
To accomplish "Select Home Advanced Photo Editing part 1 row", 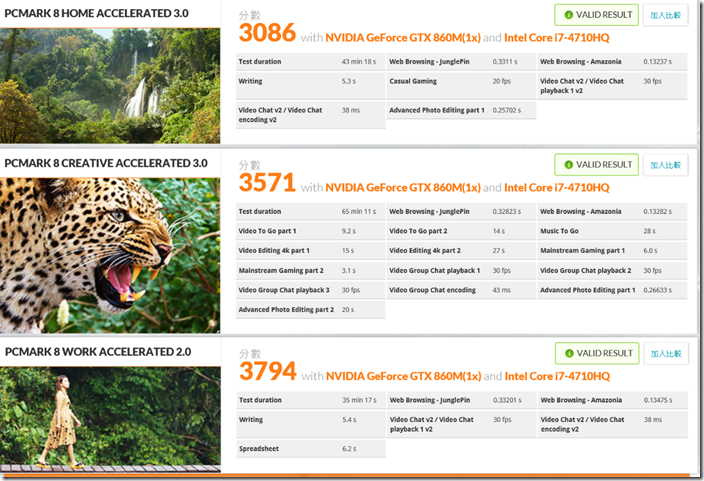I will 461,110.
